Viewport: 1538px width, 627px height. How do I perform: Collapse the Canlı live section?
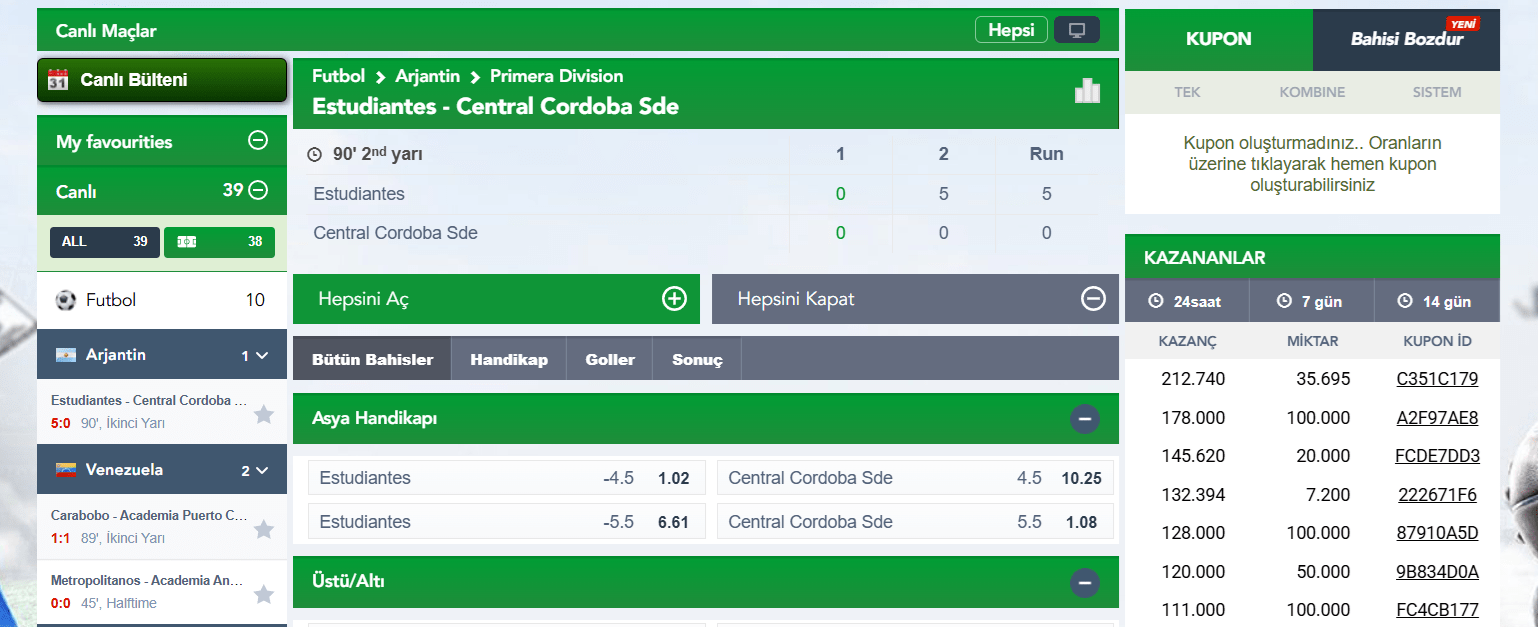[258, 190]
